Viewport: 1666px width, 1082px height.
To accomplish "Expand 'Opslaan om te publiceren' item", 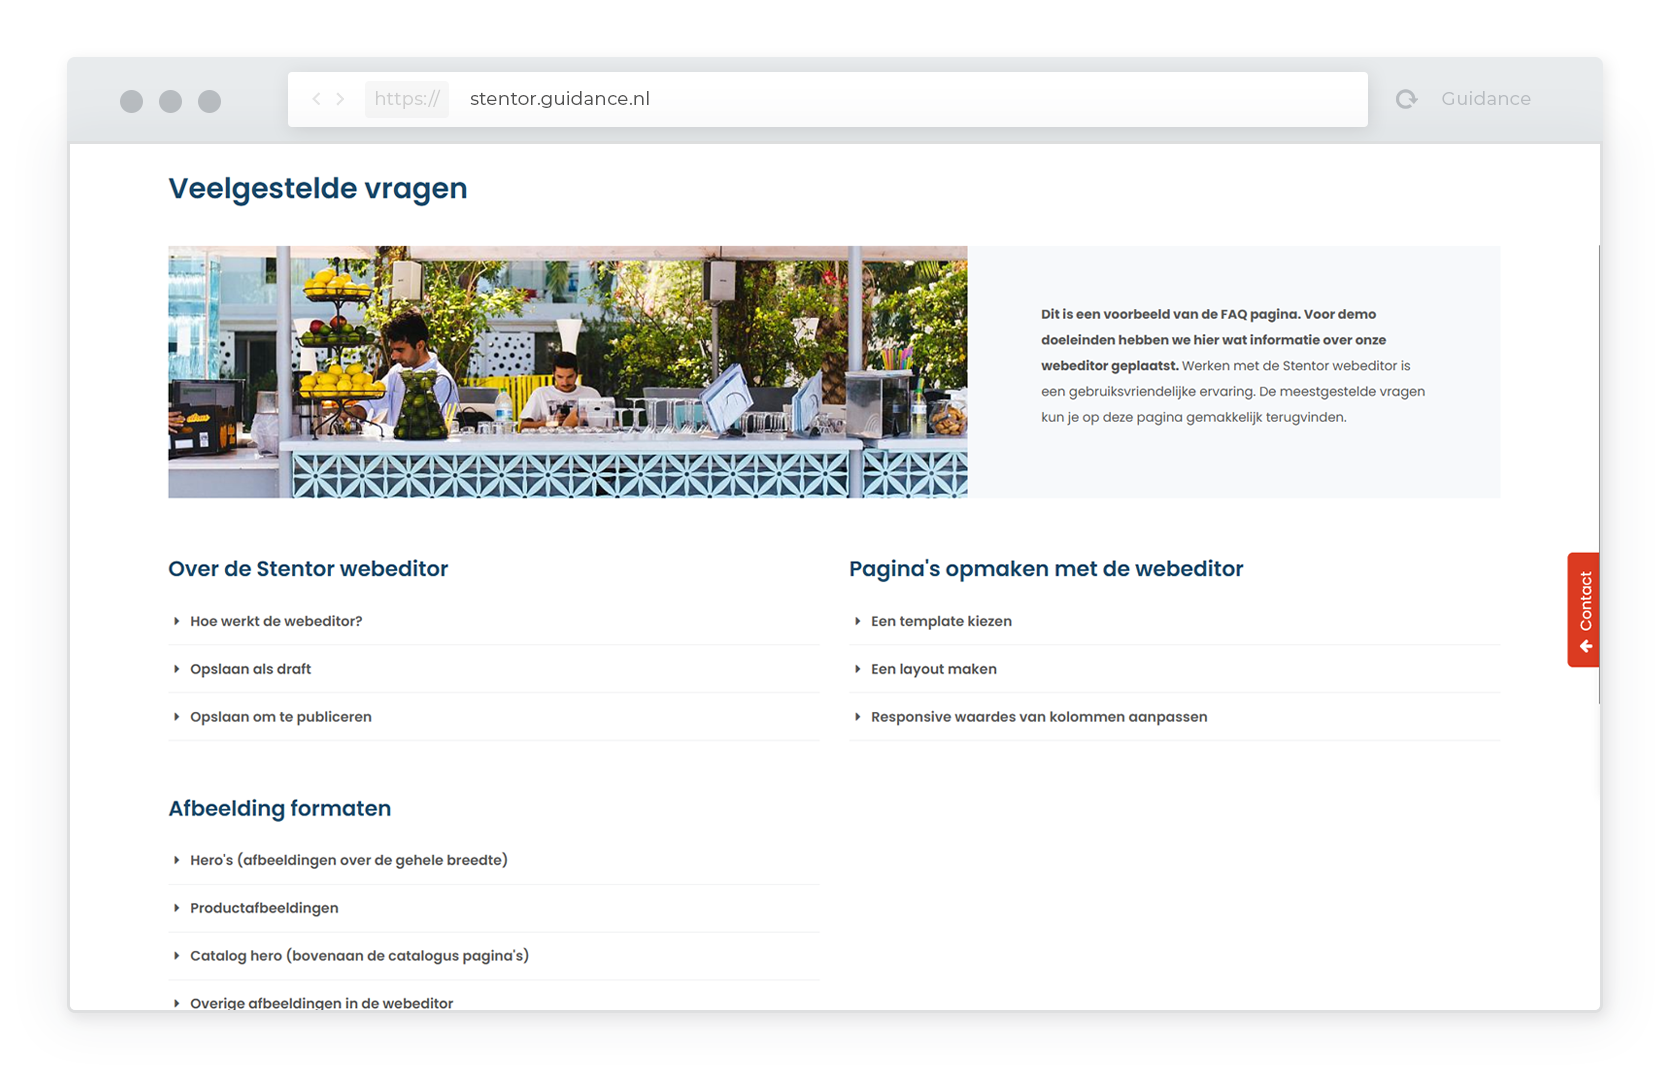I will [x=280, y=717].
